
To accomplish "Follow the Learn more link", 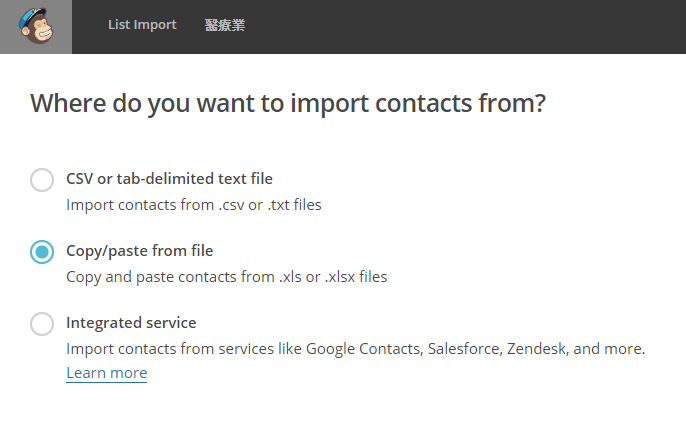I will point(107,373).
